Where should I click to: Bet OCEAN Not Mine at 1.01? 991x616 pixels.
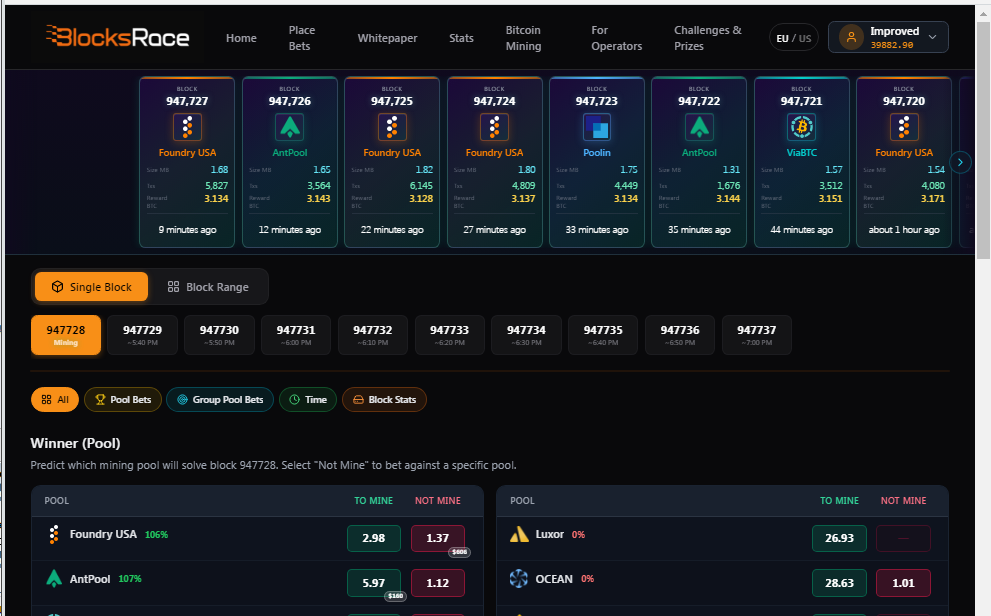(903, 583)
